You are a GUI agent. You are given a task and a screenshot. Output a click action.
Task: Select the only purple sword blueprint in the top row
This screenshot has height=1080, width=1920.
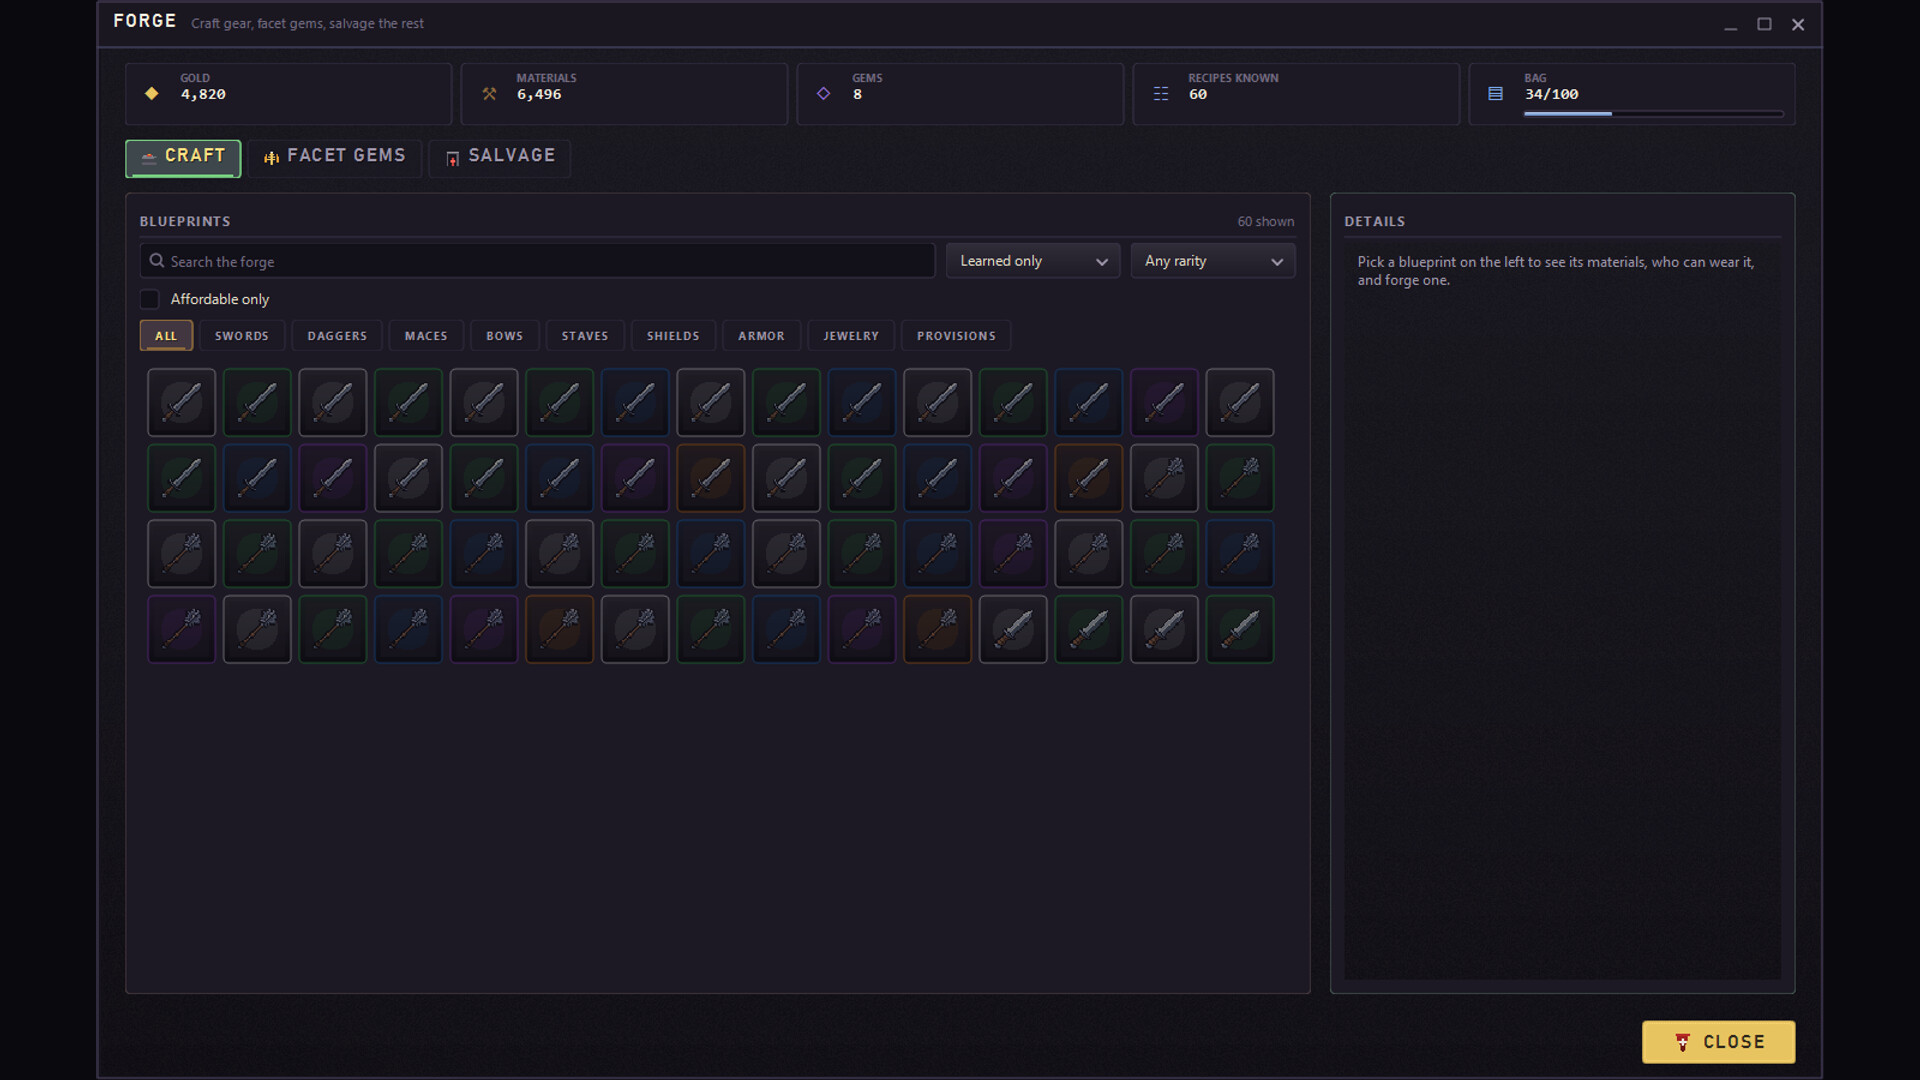point(1164,402)
